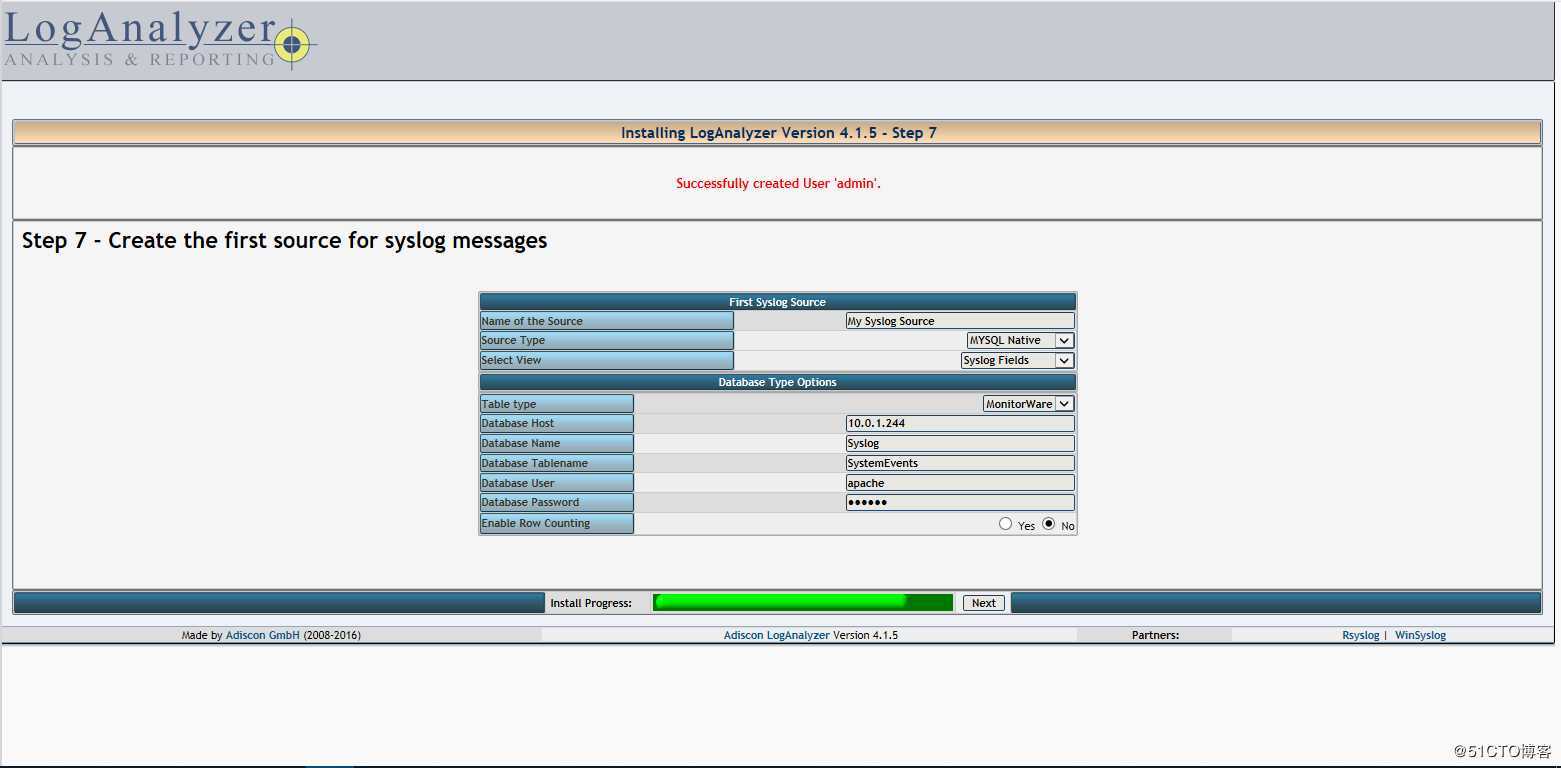This screenshot has width=1561, height=768.
Task: Open the Adiscon LogAnalyzer footer link
Action: (776, 635)
